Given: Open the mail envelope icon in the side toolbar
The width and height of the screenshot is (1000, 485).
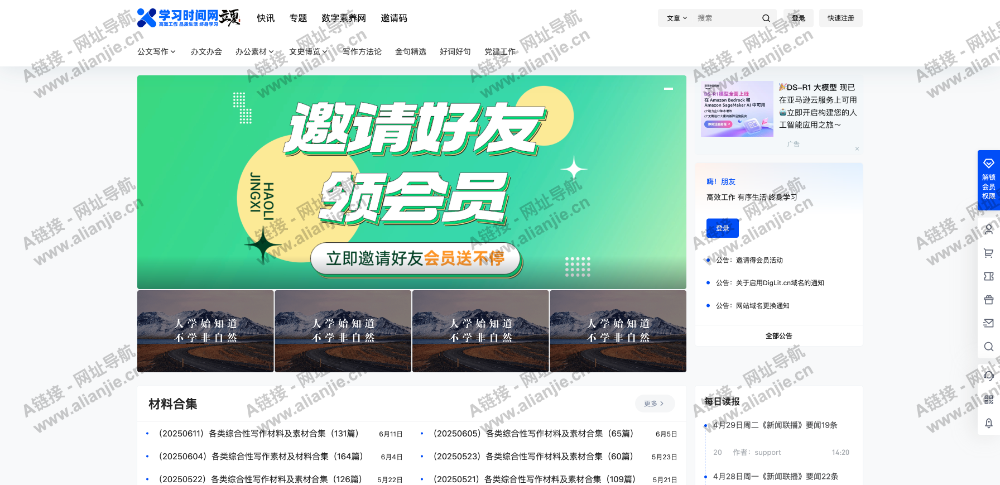Looking at the screenshot, I should pos(989,323).
